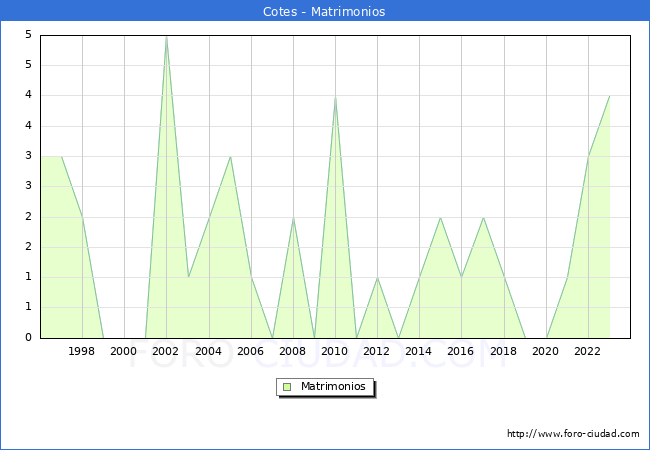
Task: Click the Matrimonios legend label text
Action: tap(331, 386)
